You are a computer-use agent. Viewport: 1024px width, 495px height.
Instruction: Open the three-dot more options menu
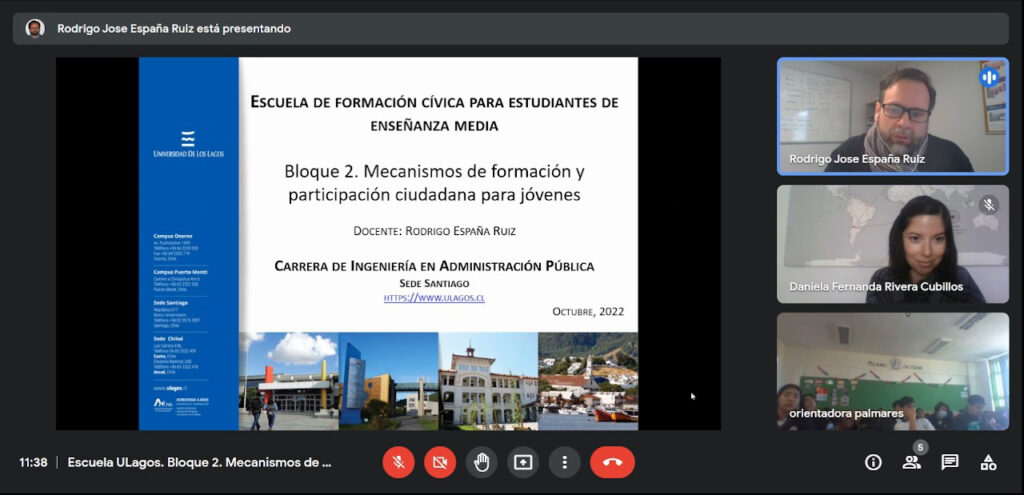point(565,462)
